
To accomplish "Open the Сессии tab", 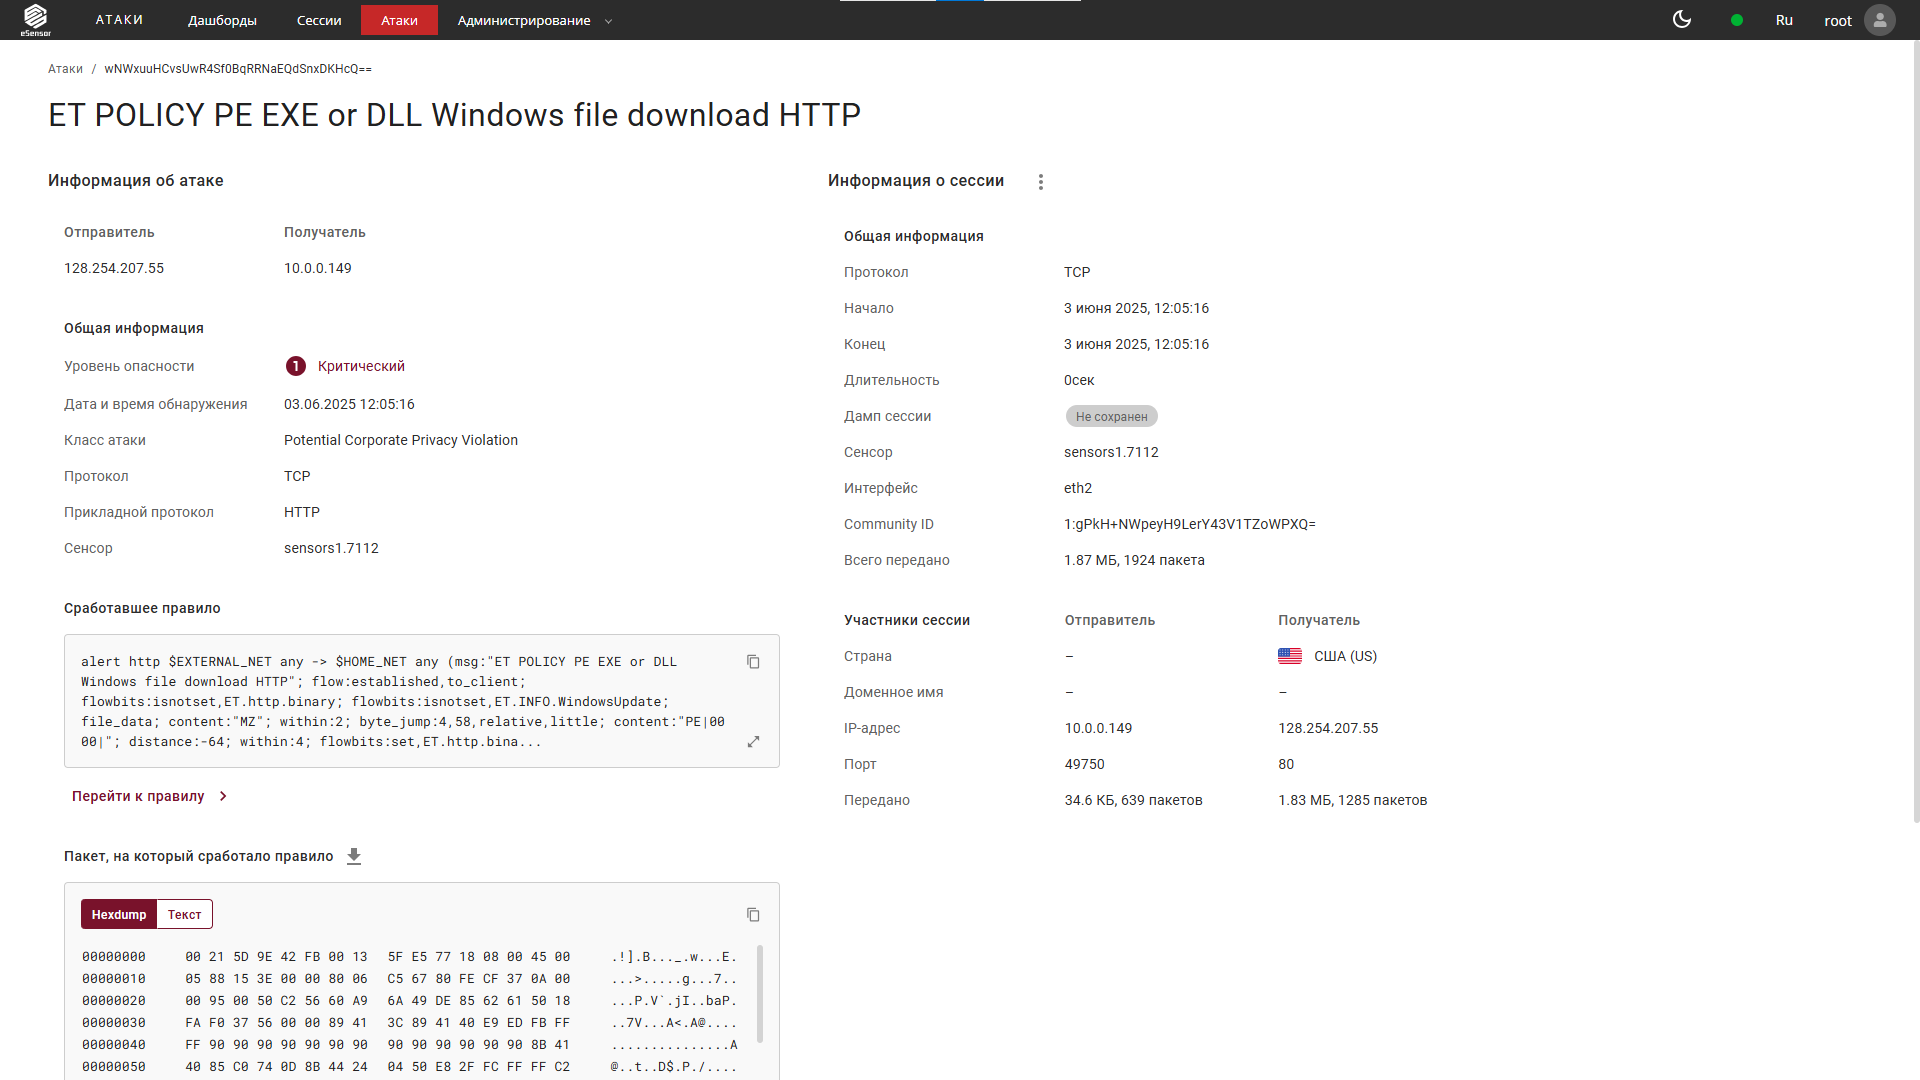I will click(x=319, y=20).
